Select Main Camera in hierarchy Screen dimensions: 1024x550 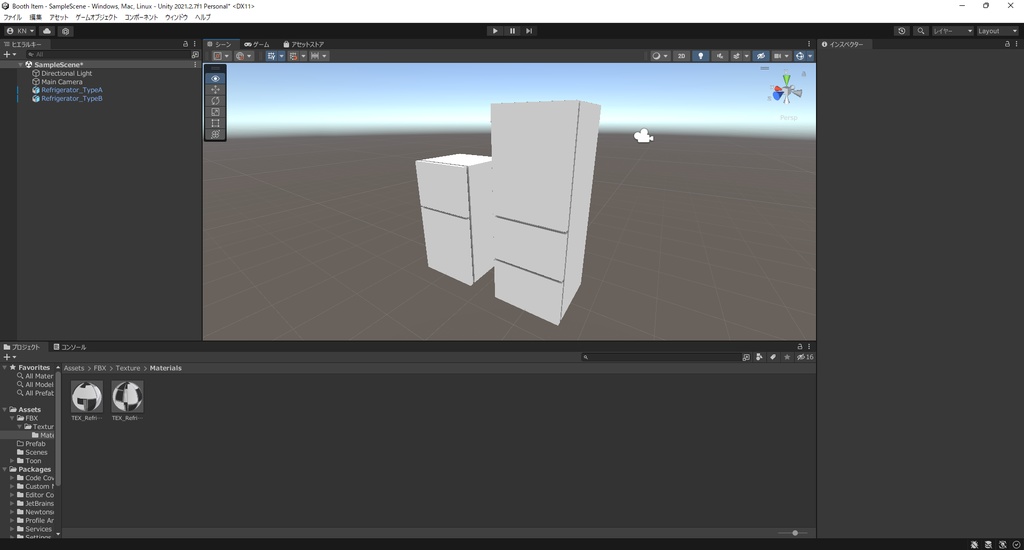click(62, 82)
